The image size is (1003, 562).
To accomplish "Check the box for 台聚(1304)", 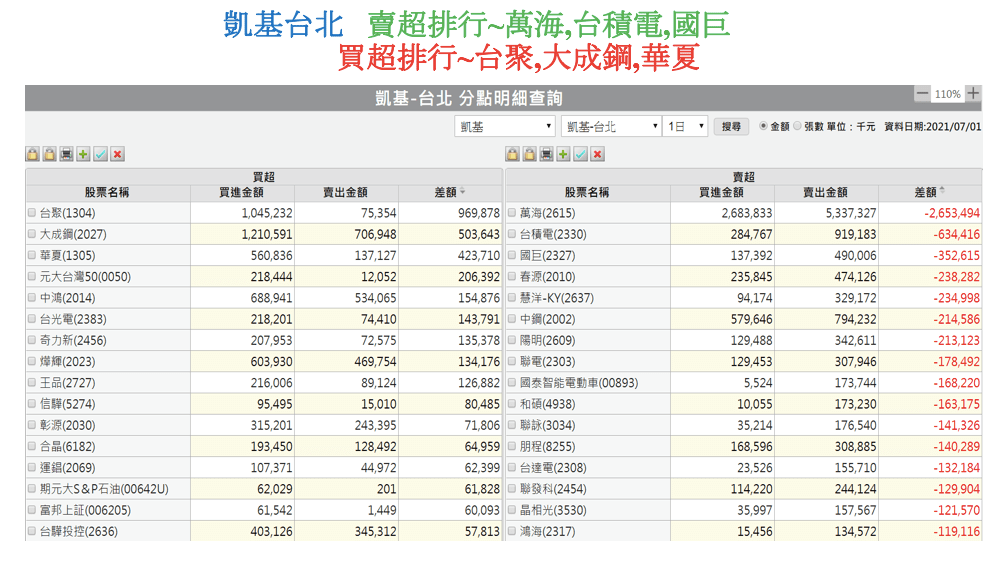I will [x=32, y=213].
